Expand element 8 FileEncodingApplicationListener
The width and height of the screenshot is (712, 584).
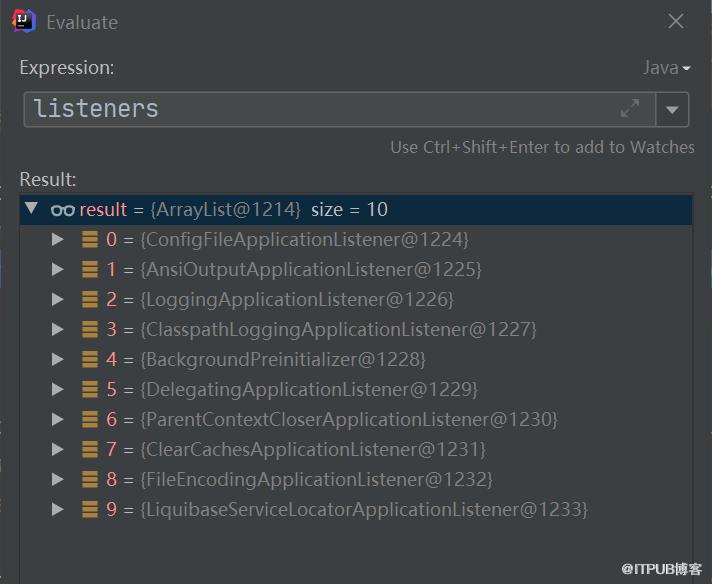pos(57,479)
